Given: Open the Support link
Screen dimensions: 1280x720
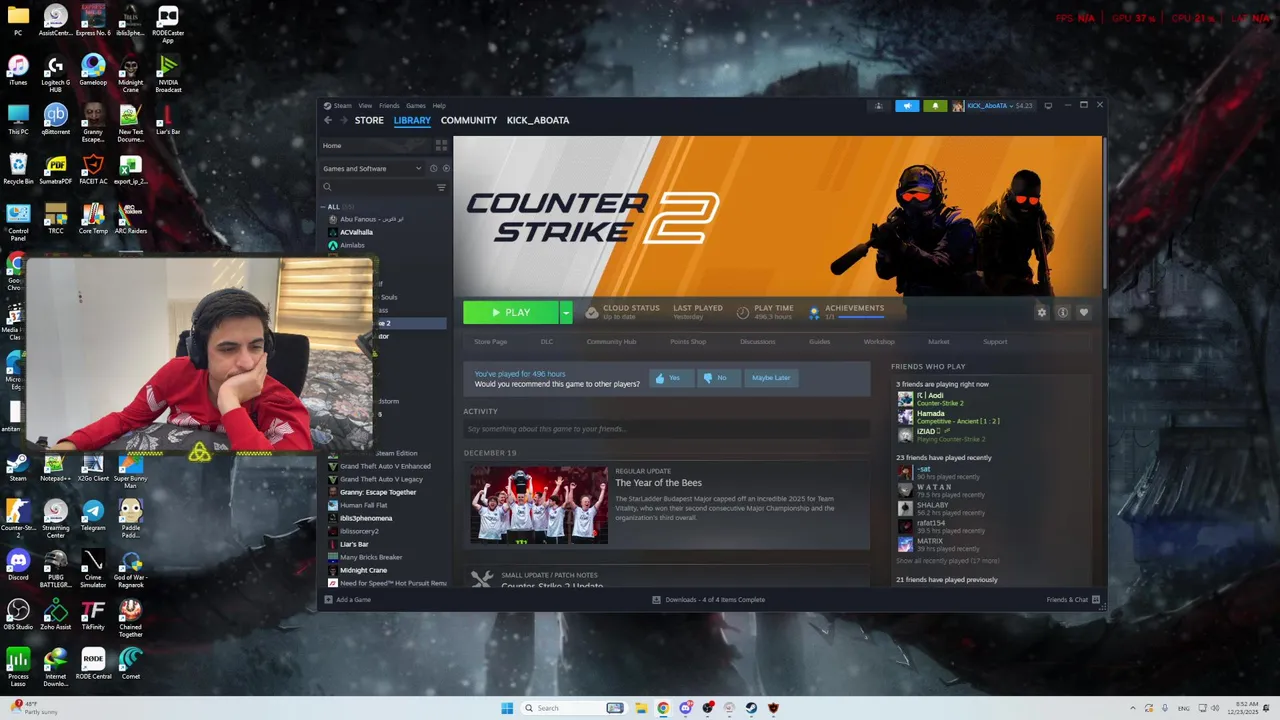Looking at the screenshot, I should tap(995, 342).
